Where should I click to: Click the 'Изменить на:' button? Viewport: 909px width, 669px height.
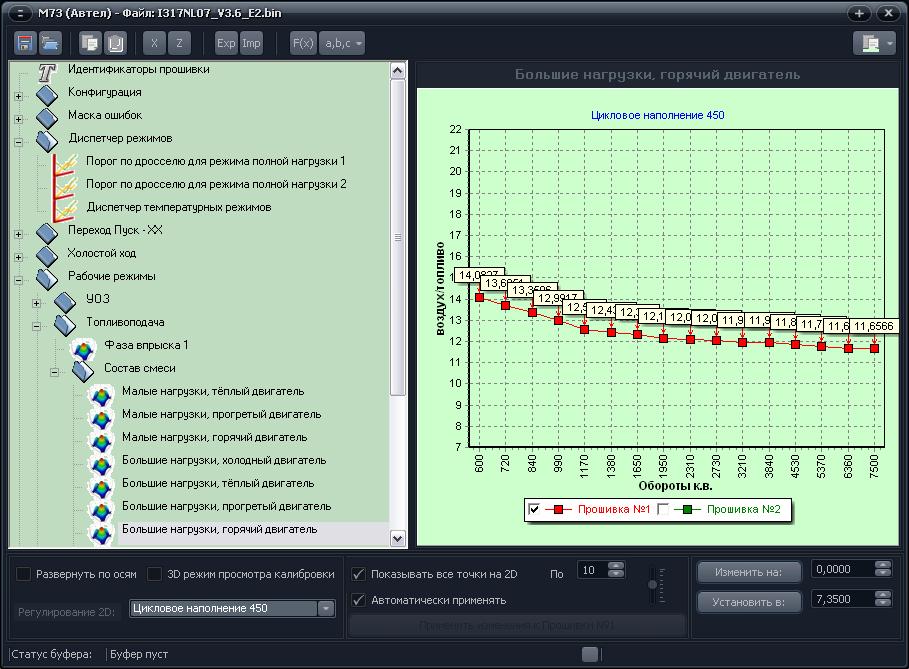(x=750, y=572)
